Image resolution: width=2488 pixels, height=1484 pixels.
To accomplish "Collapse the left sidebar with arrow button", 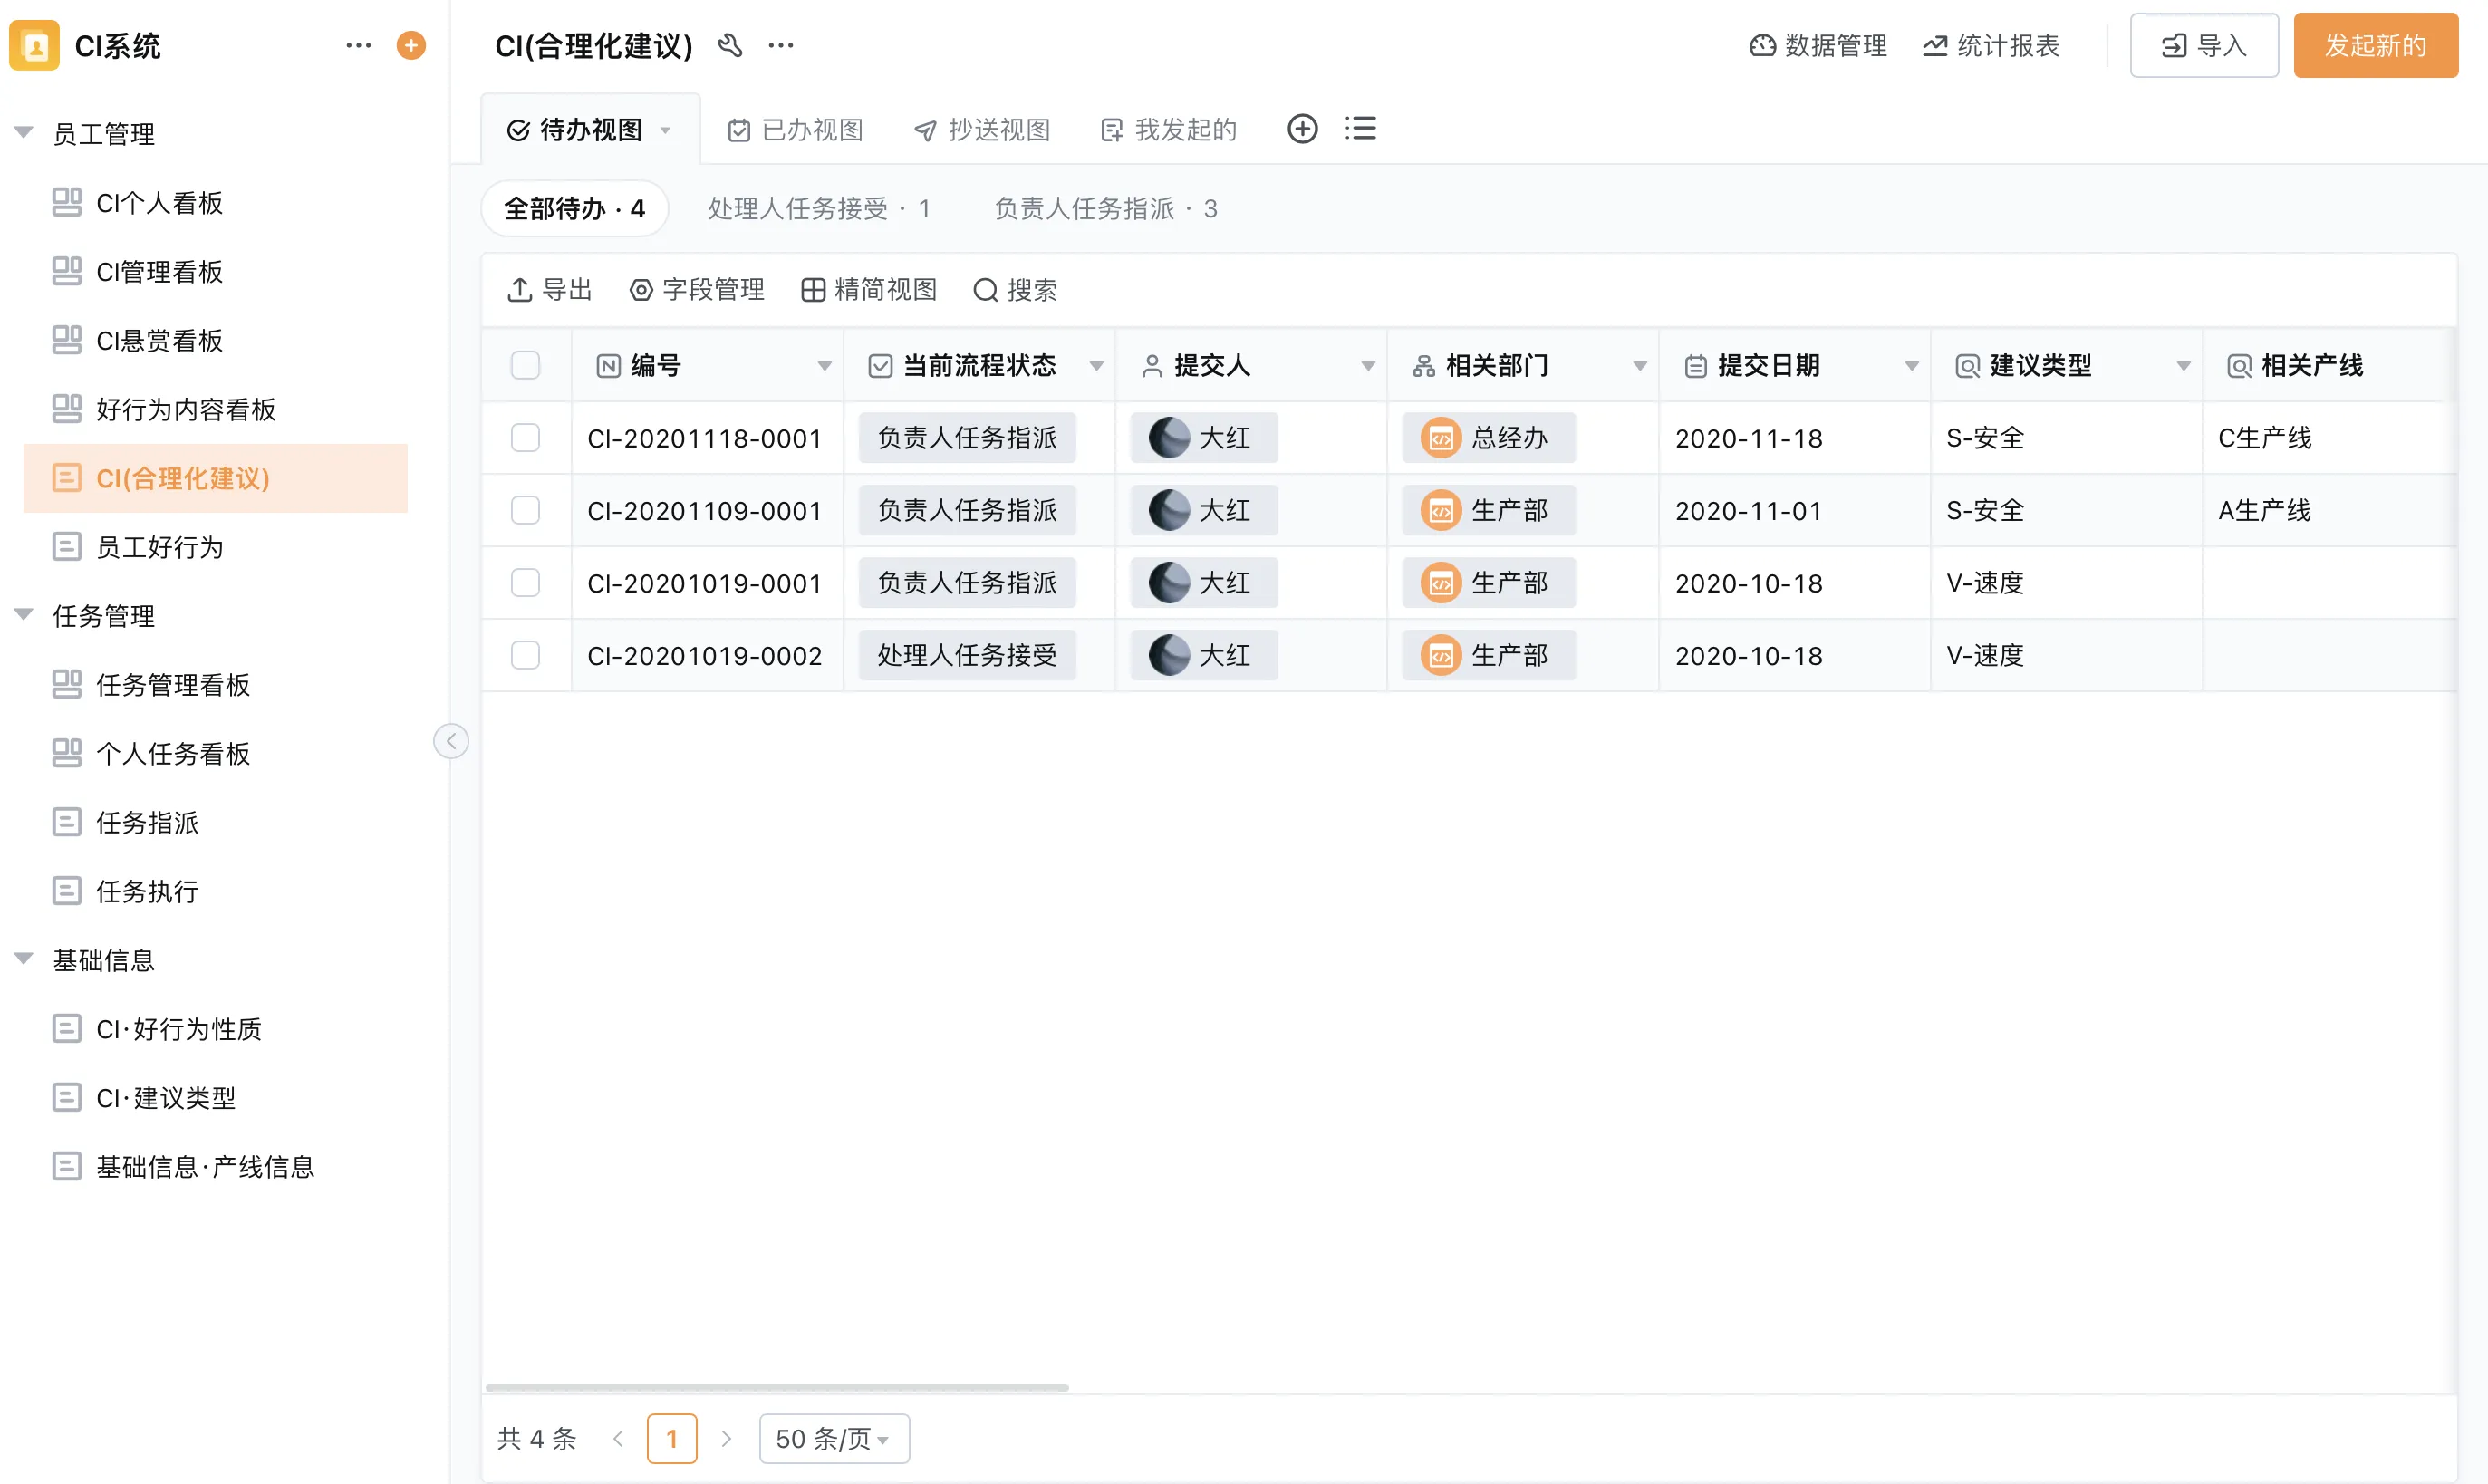I will pyautogui.click(x=451, y=741).
